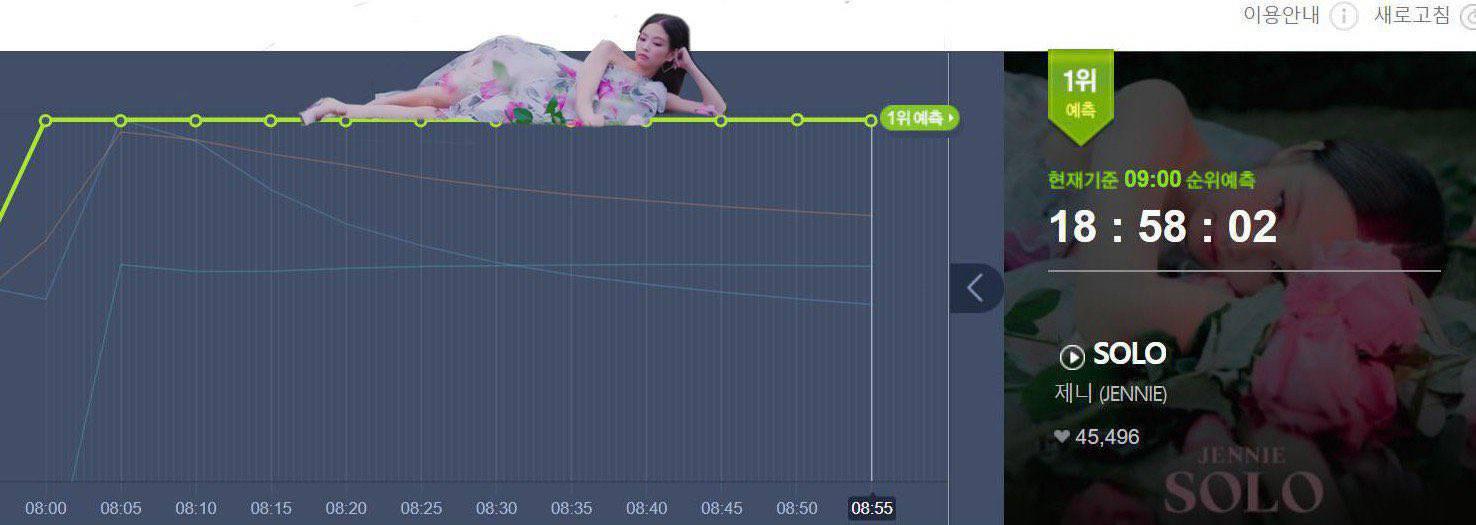The image size is (1476, 525).
Task: Click the 이용안내 info icon
Action: coord(1345,16)
